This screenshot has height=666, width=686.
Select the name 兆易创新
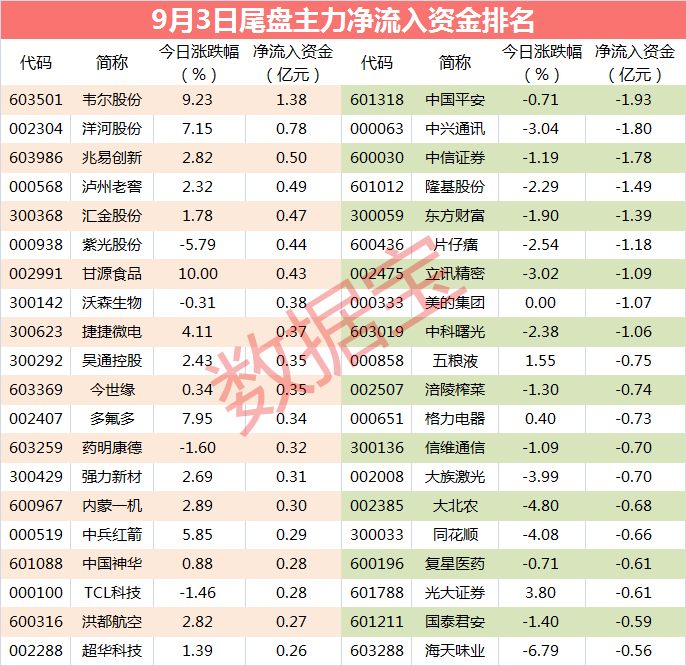[112, 158]
